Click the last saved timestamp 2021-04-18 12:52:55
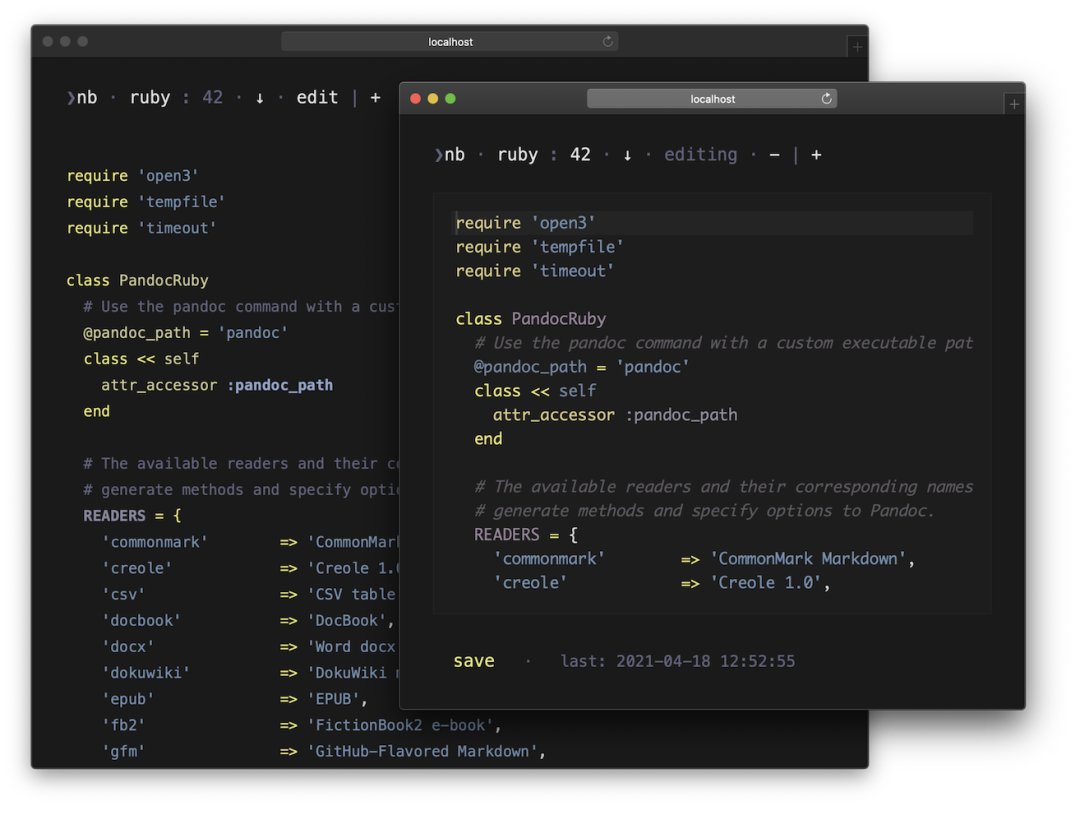The image size is (1080, 815). click(x=705, y=661)
